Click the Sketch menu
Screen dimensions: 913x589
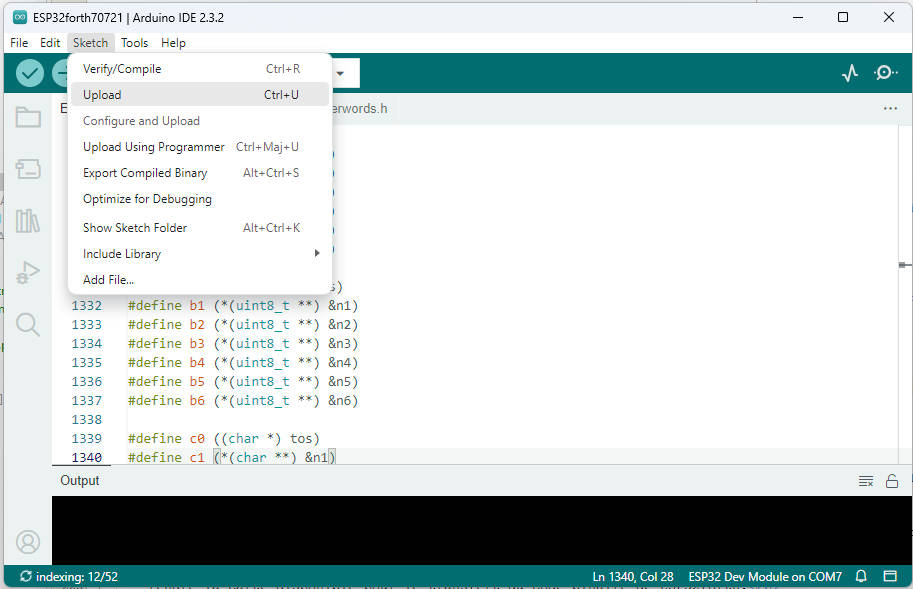[90, 42]
